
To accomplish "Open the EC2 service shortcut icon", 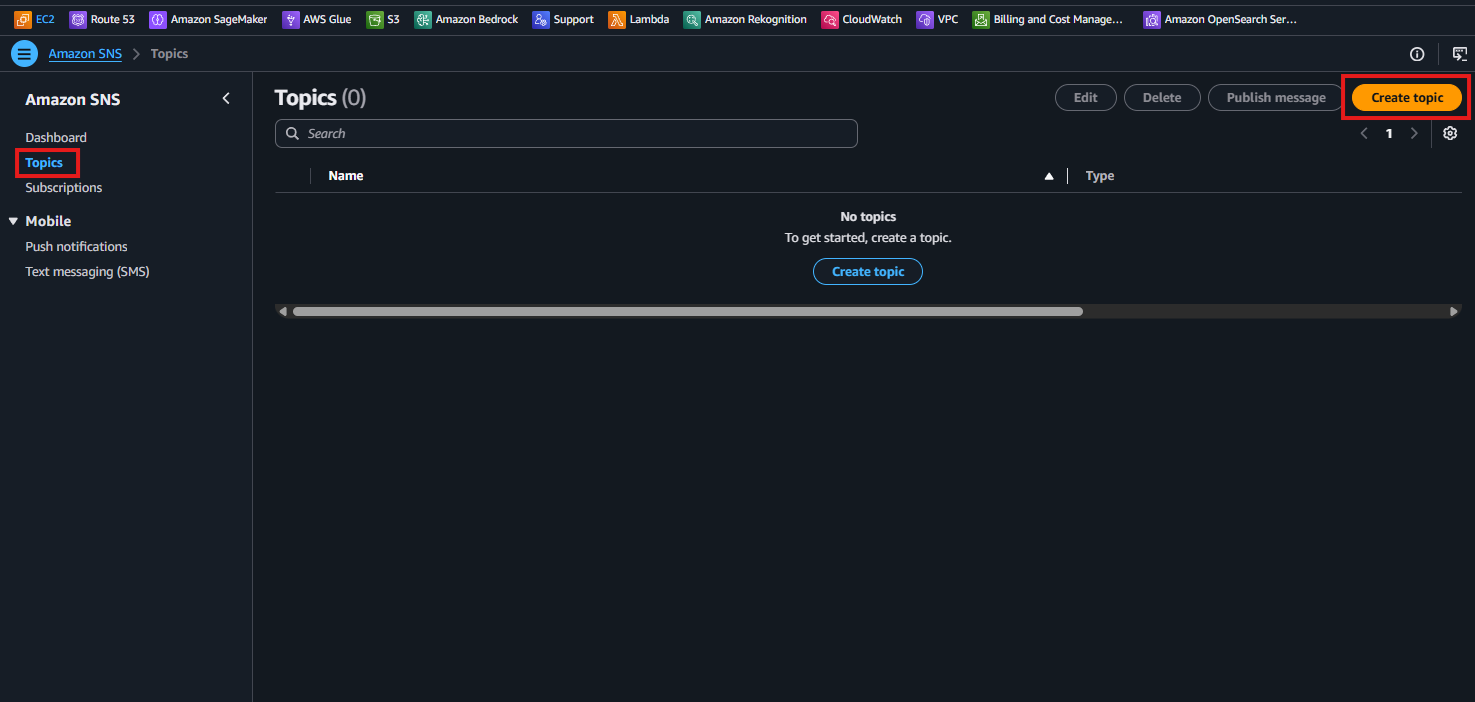I will pos(22,19).
